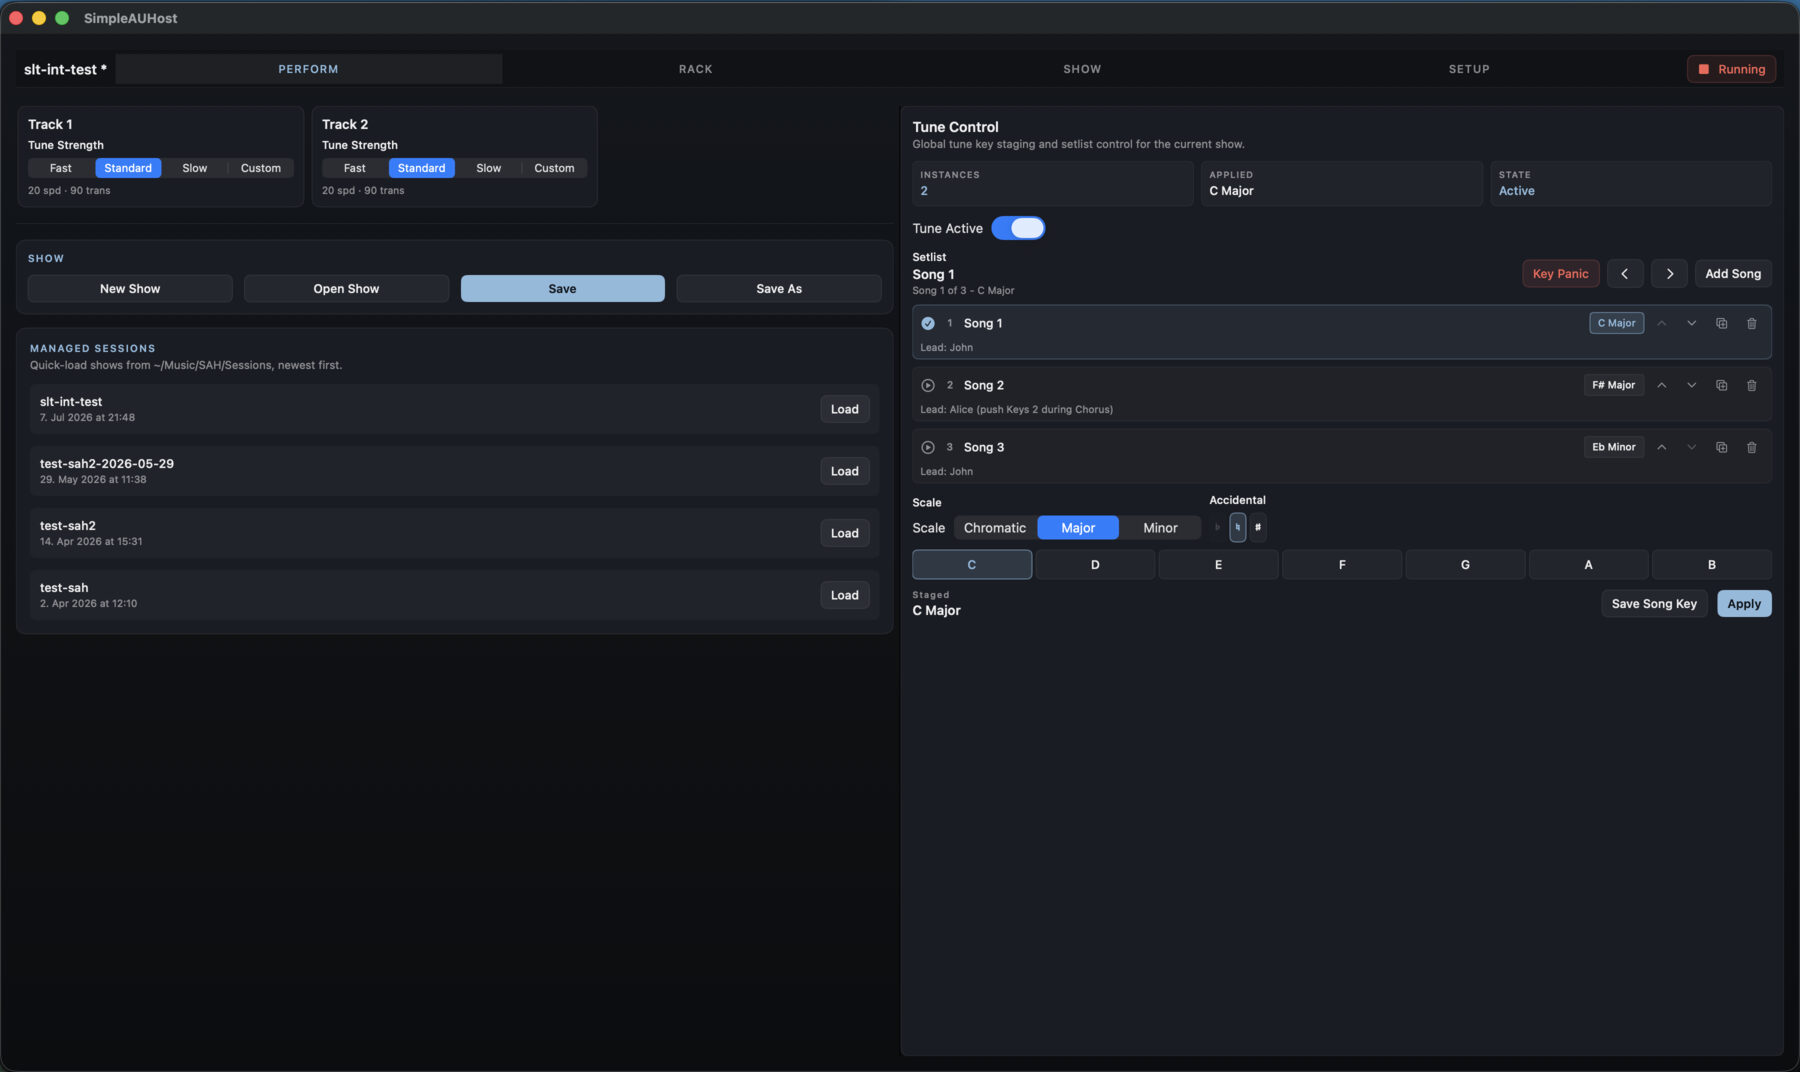Move Song 1 down with the chevron
The image size is (1800, 1072).
tap(1691, 323)
